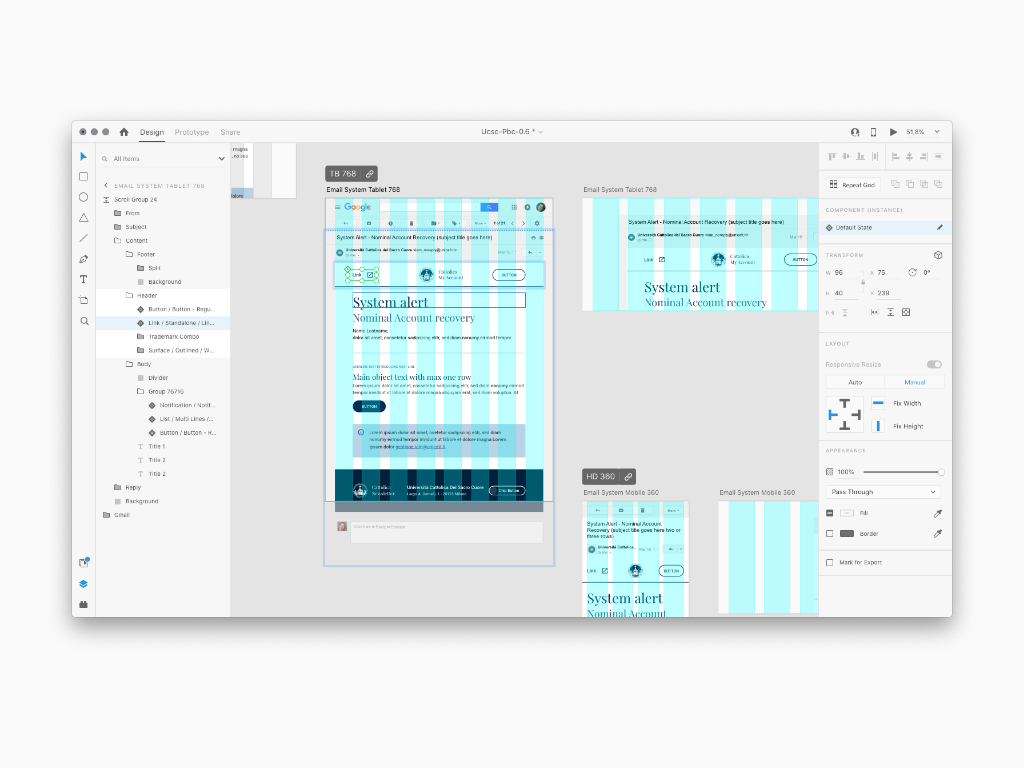The image size is (1024, 768).
Task: Select the Line tool
Action: 84,238
